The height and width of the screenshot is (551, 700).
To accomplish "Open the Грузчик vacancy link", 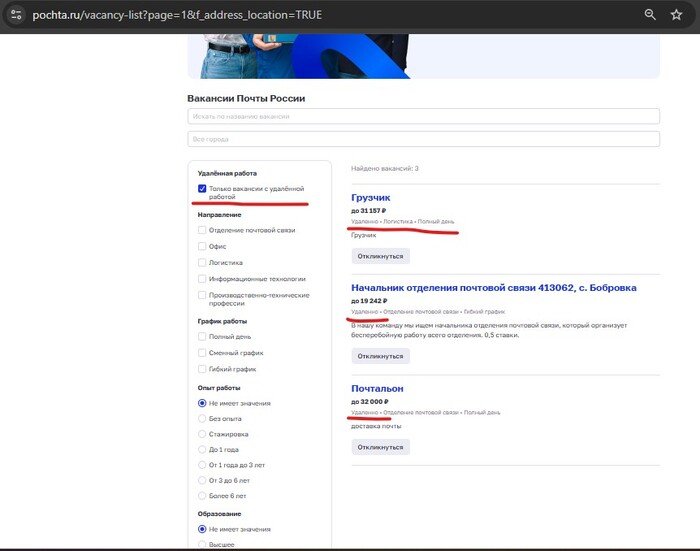I will [371, 197].
